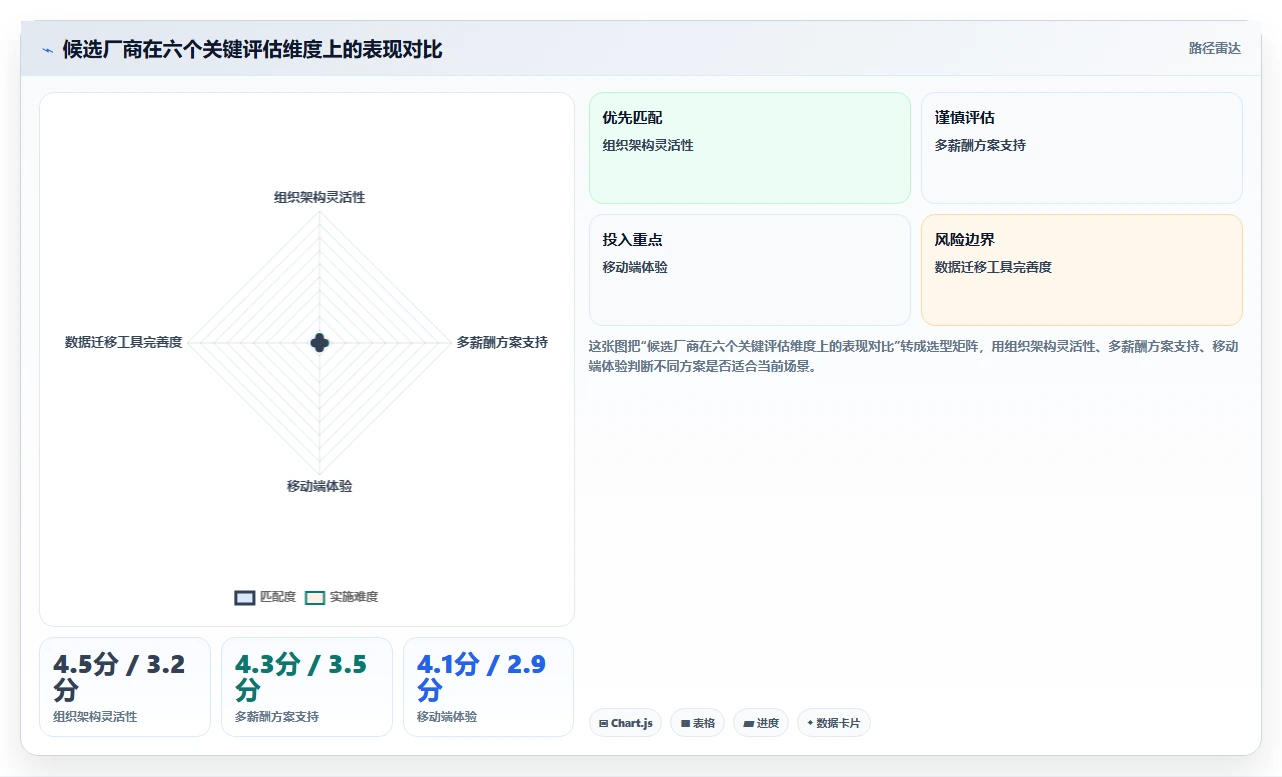Image resolution: width=1282 pixels, height=777 pixels.
Task: Click the 数据迁移工具完善度 radar axis label
Action: coord(124,342)
